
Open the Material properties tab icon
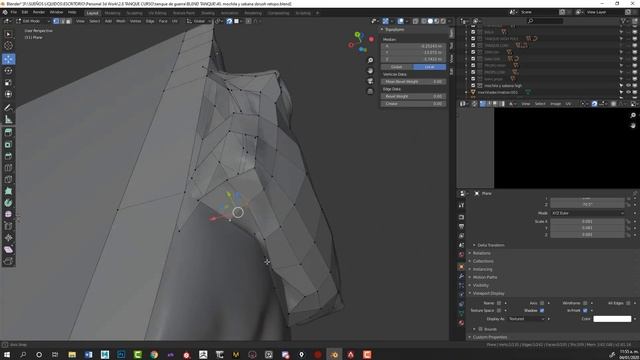pos(461,323)
